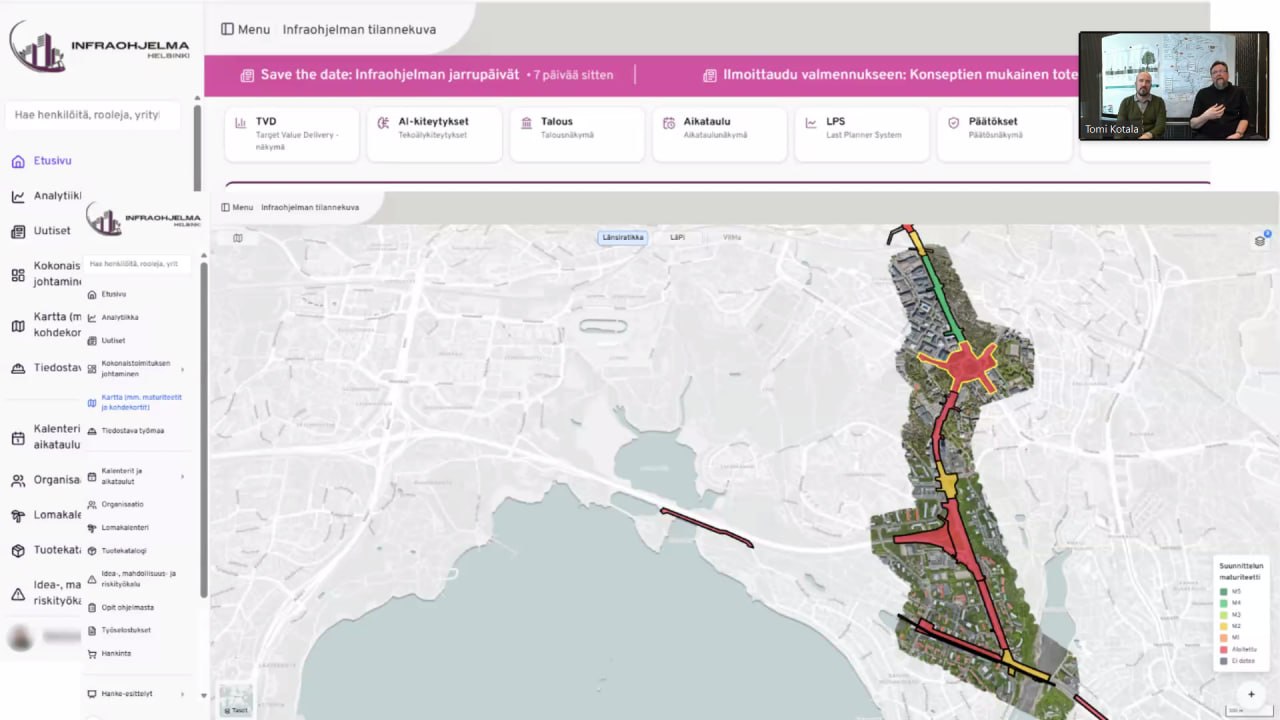
Task: Expand the Hanke-esittelyt submenu
Action: click(182, 694)
